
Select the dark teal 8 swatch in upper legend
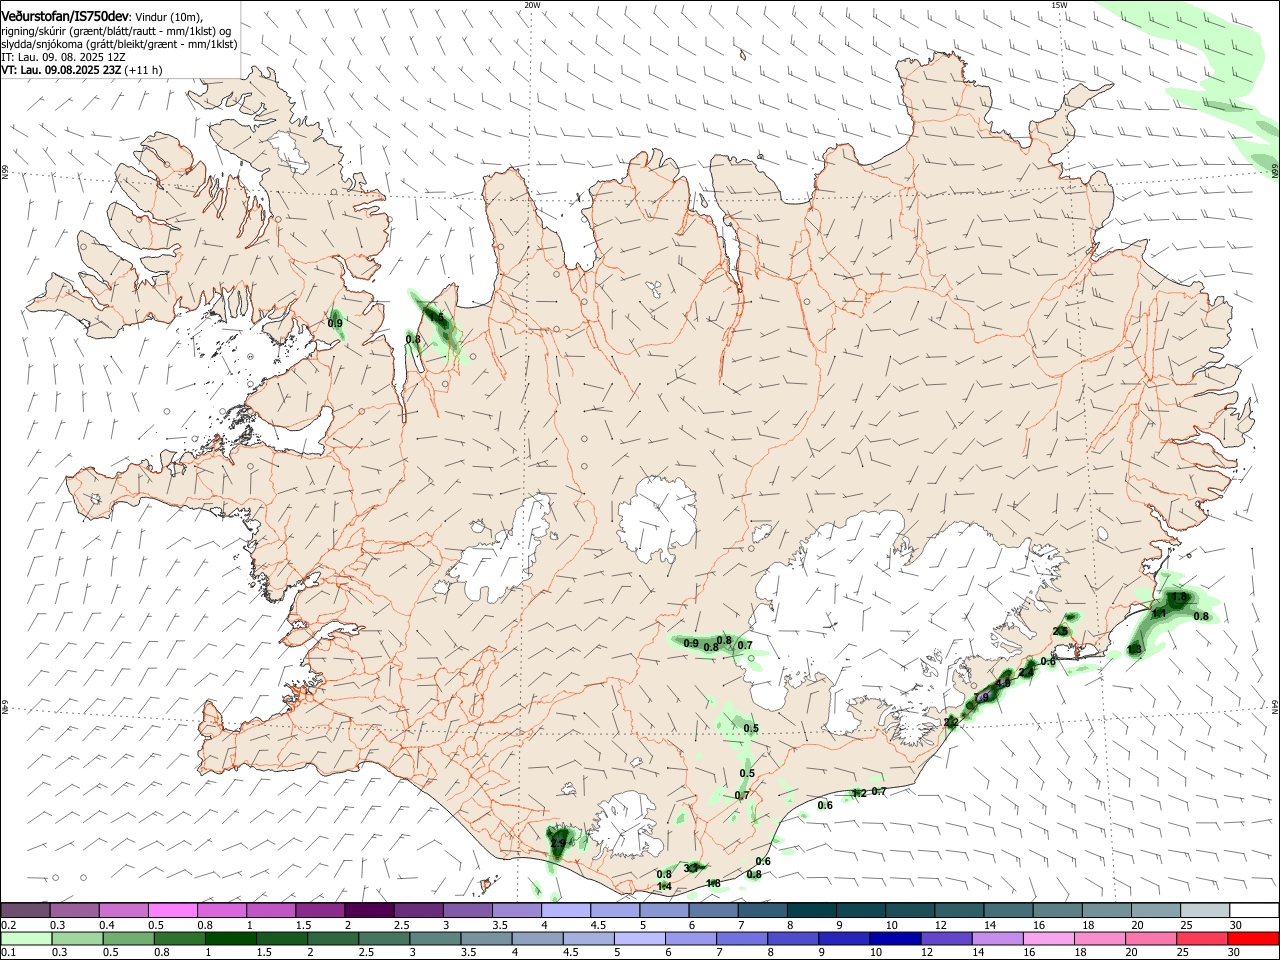811,911
